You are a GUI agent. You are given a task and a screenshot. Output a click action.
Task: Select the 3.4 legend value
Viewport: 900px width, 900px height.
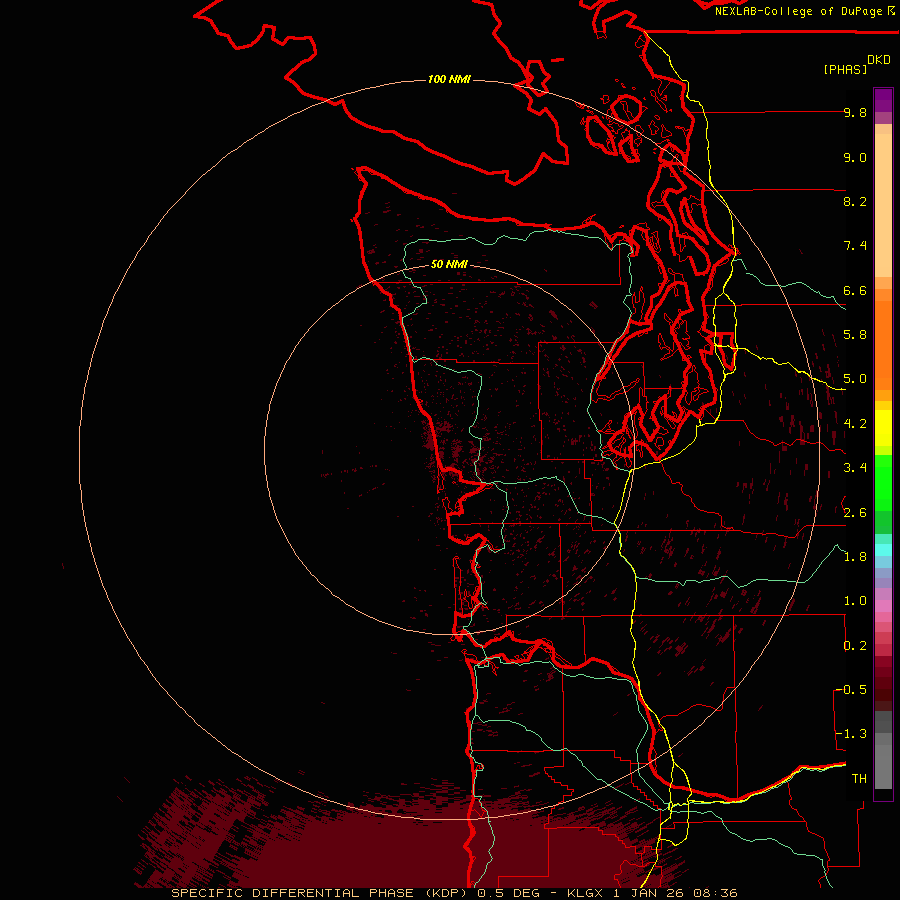pyautogui.click(x=855, y=468)
